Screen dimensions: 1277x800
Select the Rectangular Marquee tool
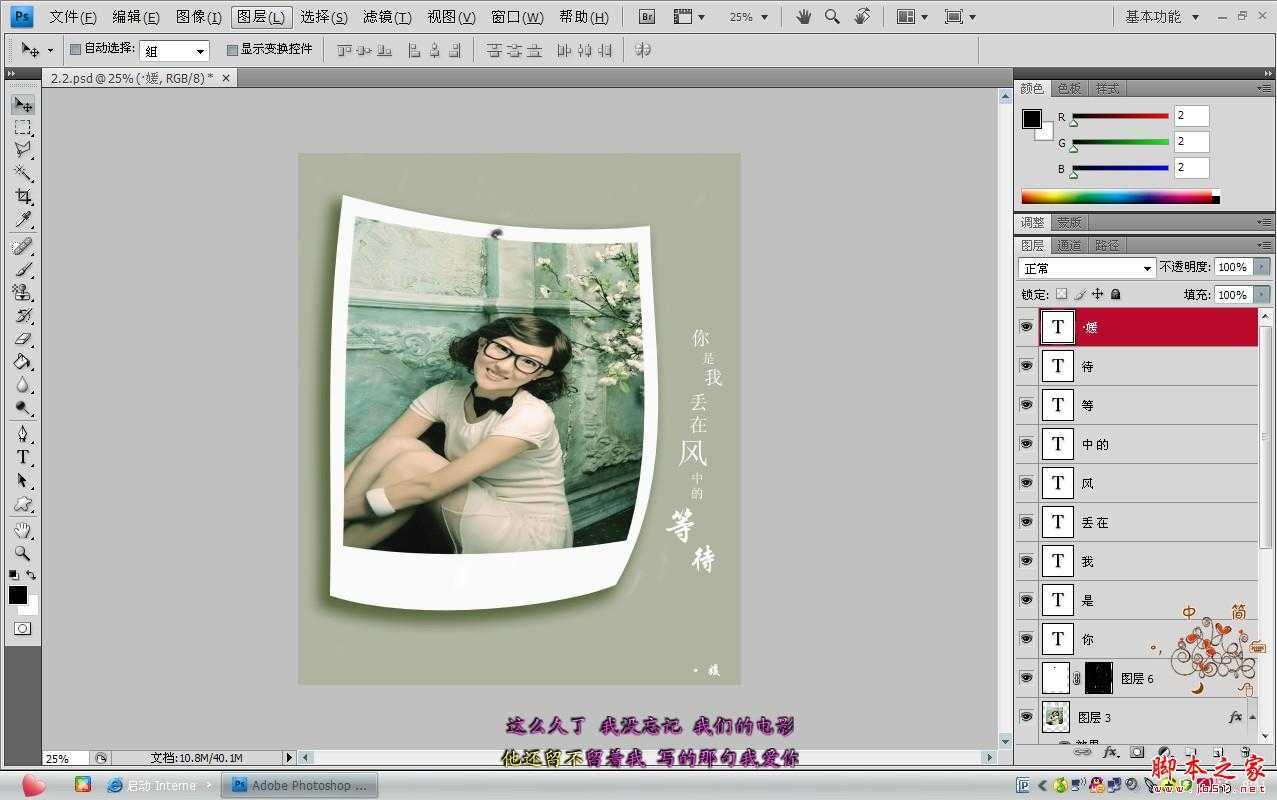click(23, 127)
